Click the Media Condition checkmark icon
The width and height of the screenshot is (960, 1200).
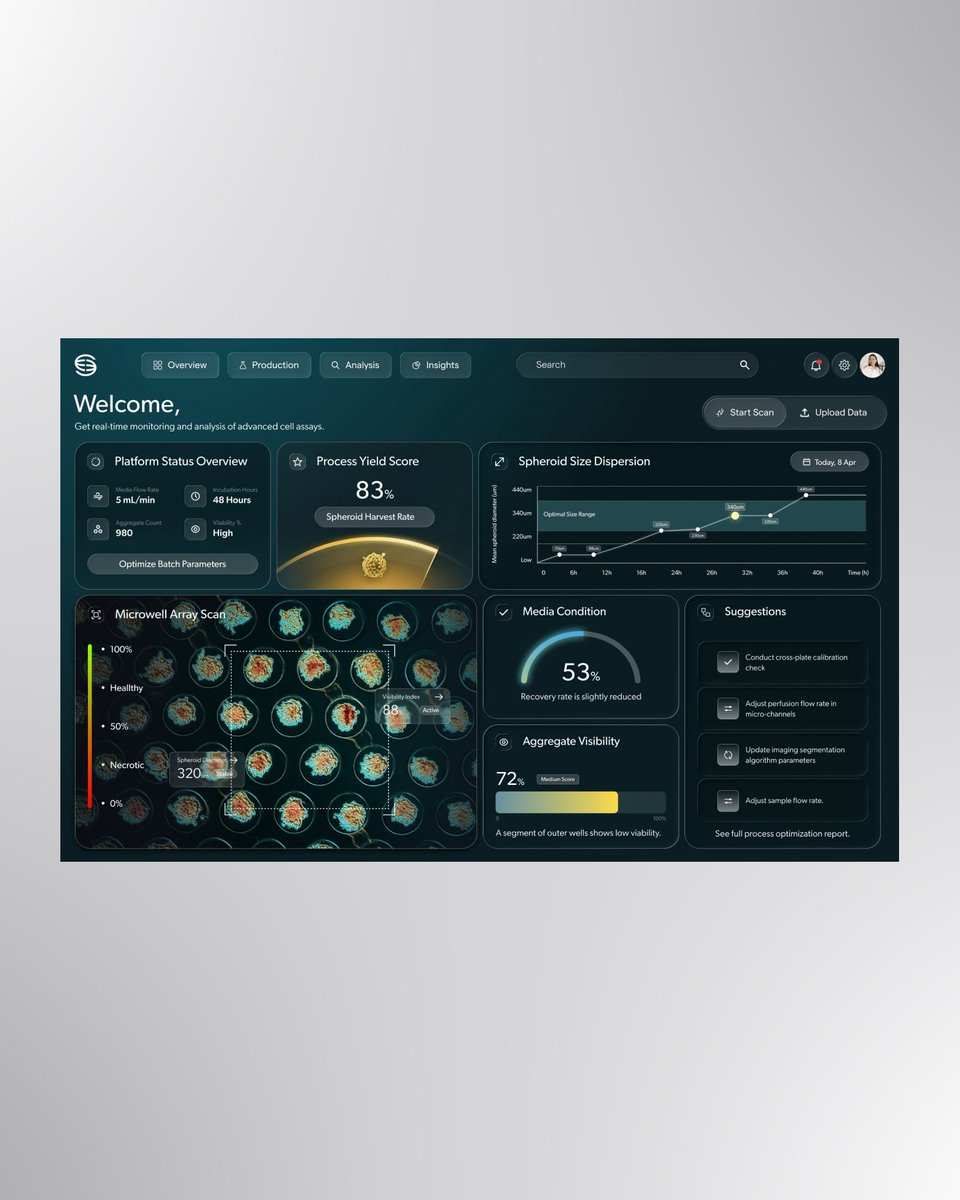click(504, 612)
